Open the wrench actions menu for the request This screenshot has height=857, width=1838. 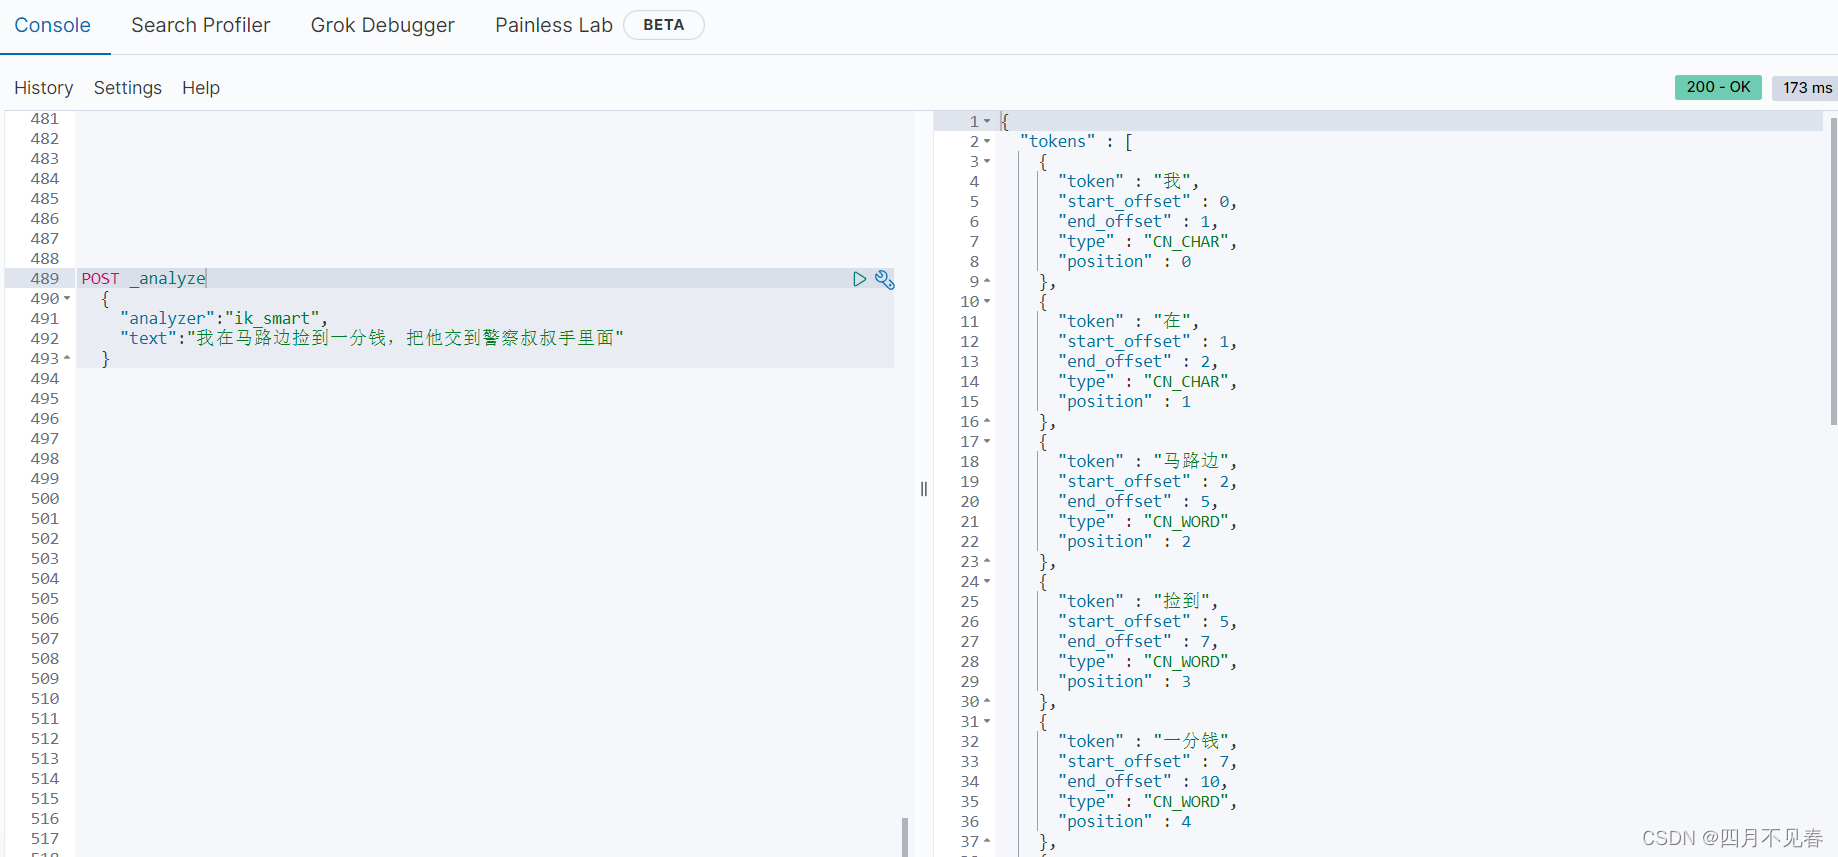(885, 279)
